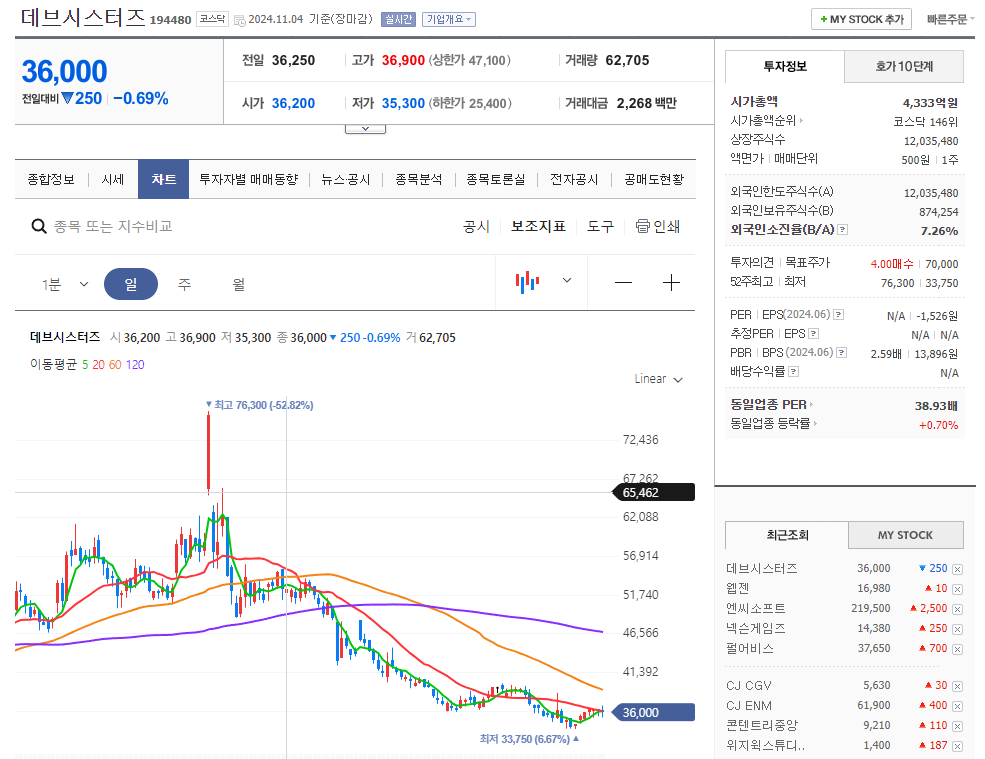Toggle 실시간 real-time badge
The height and width of the screenshot is (759, 985).
[x=398, y=19]
